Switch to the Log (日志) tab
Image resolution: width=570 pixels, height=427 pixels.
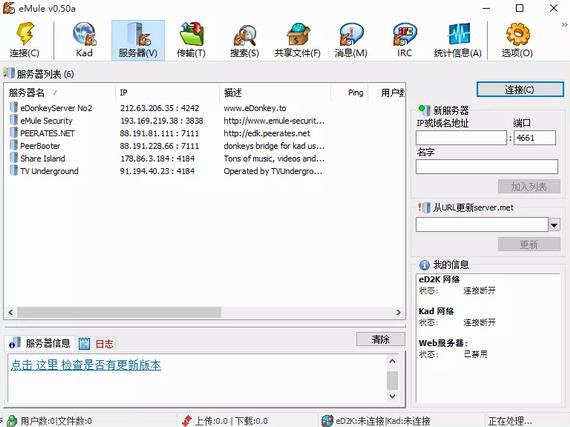click(96, 344)
